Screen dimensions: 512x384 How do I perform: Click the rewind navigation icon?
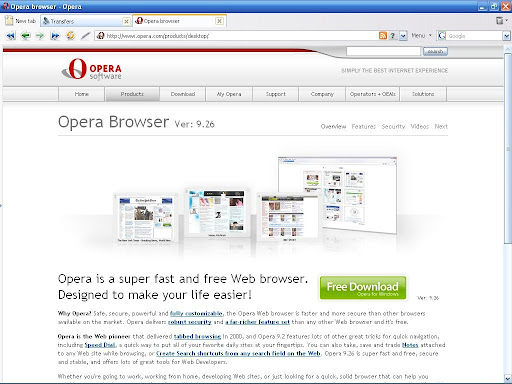(11, 36)
